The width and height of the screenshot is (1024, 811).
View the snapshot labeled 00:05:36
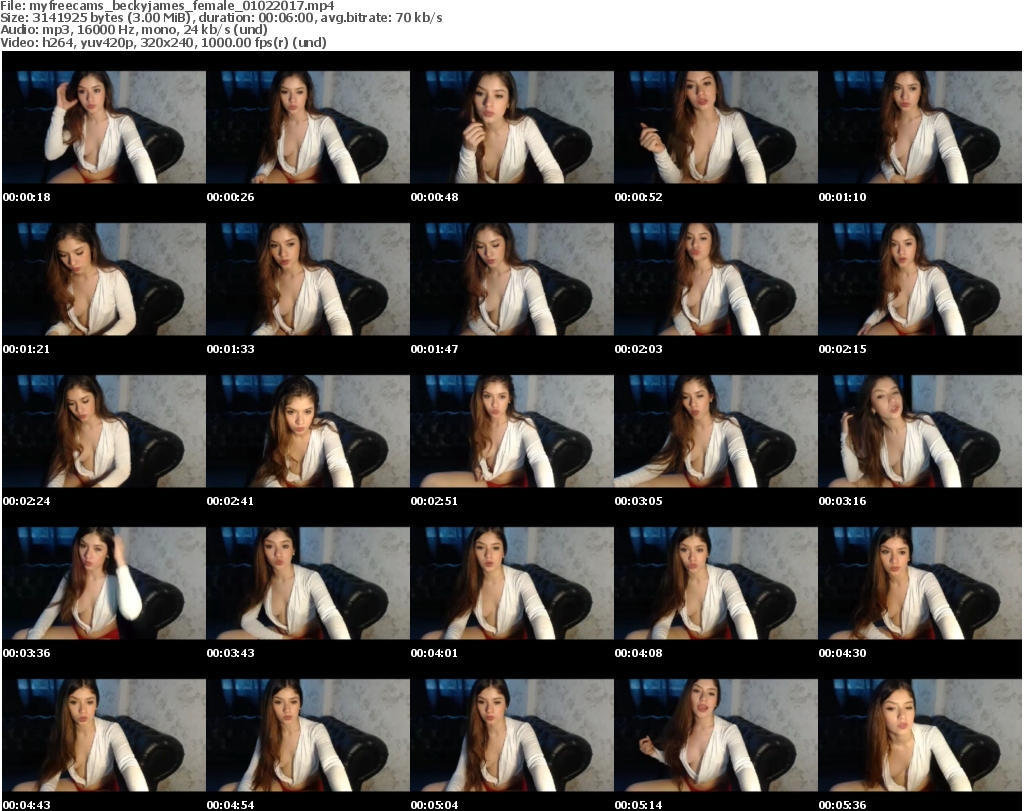[920, 736]
